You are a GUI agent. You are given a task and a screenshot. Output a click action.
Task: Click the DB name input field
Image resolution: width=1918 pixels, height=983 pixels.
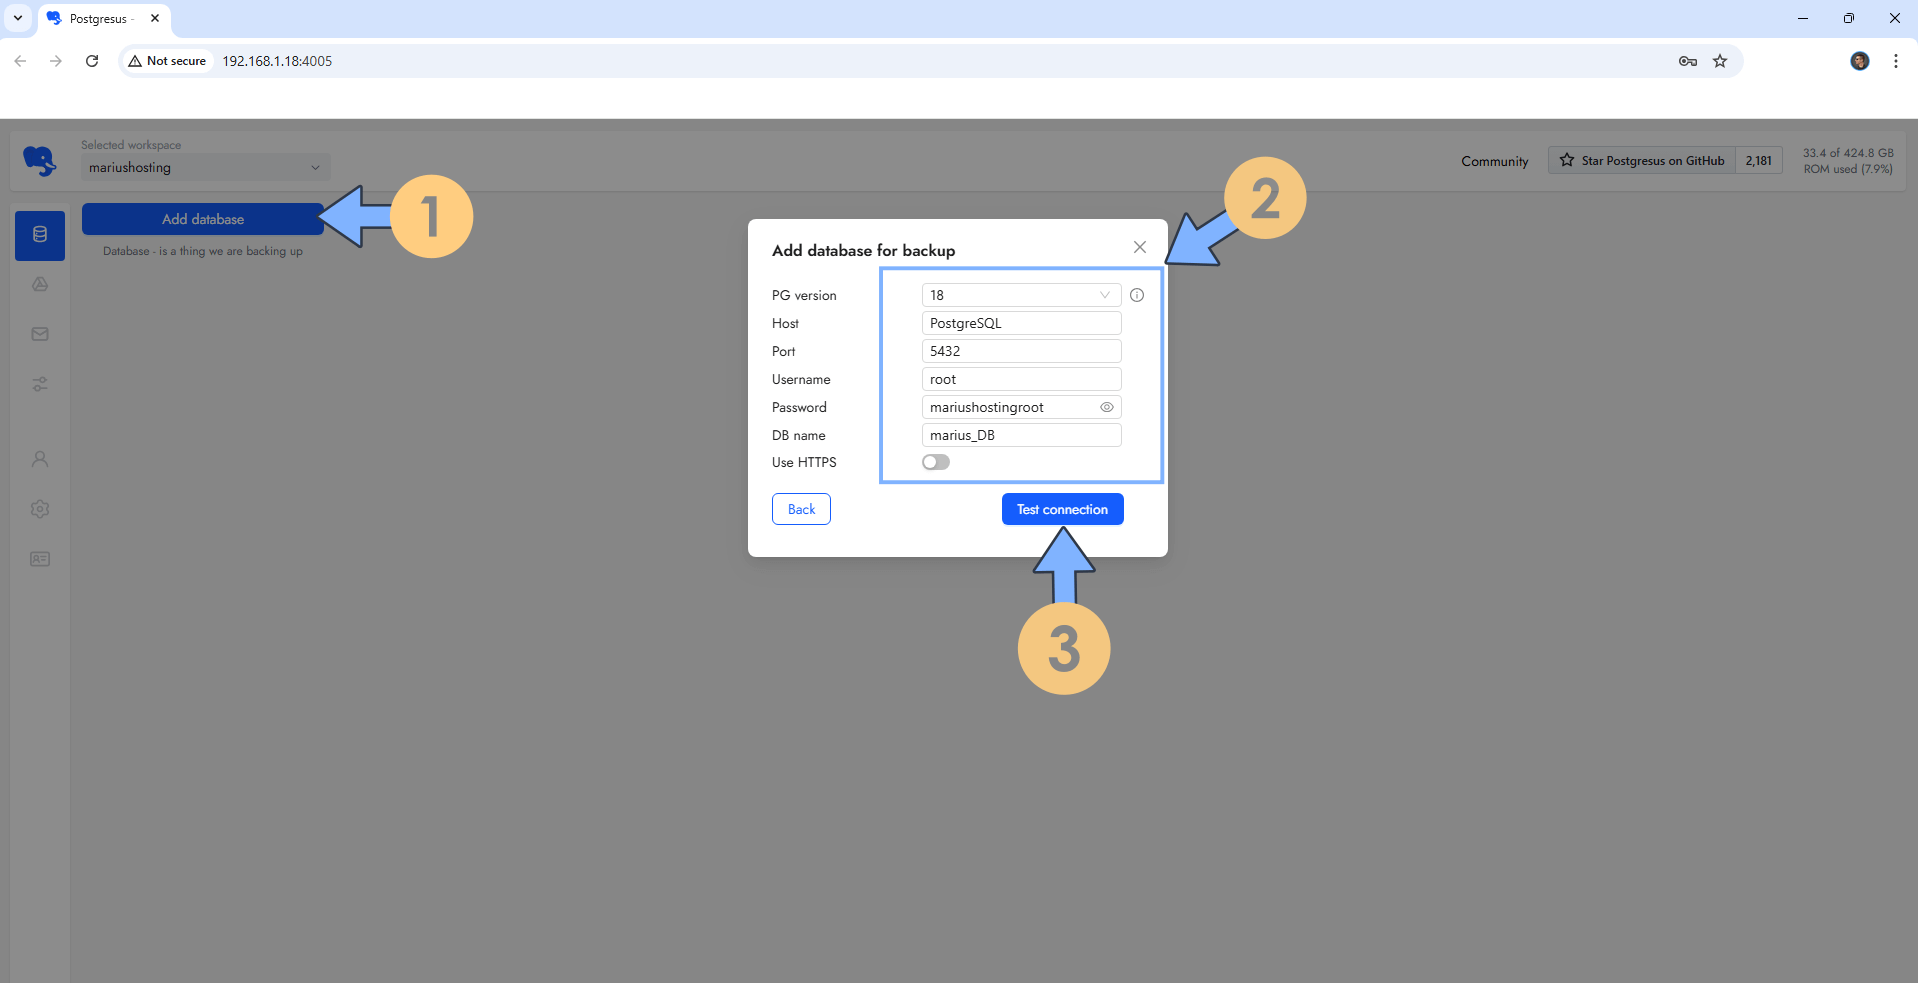[1020, 435]
